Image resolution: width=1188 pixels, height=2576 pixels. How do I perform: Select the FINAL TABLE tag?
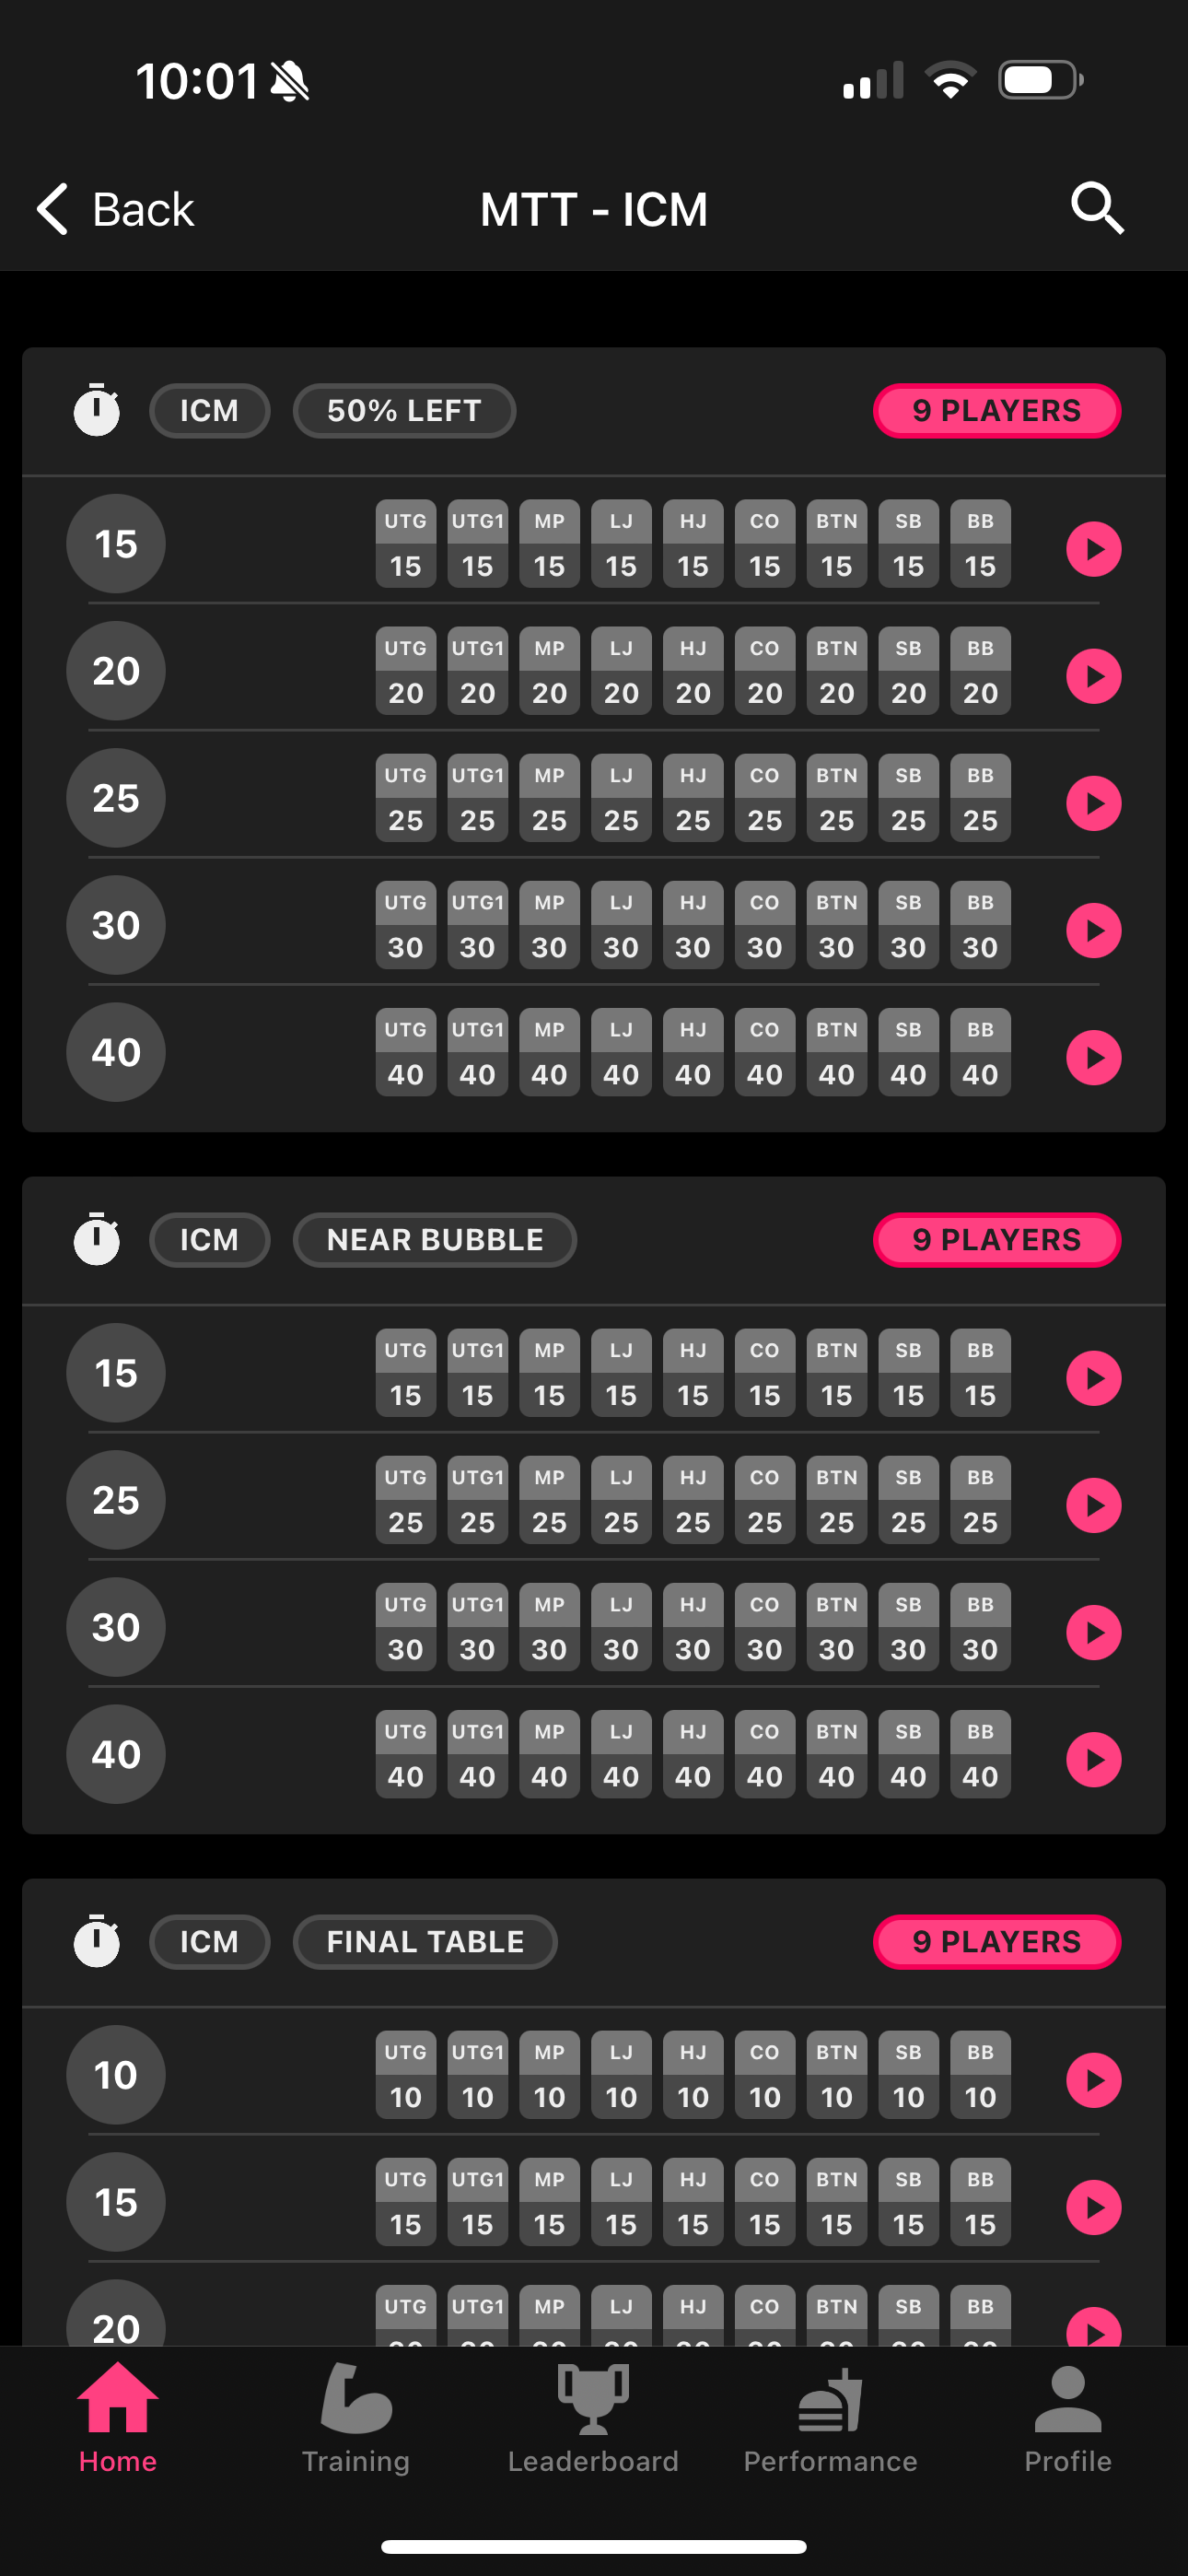[x=425, y=1942]
